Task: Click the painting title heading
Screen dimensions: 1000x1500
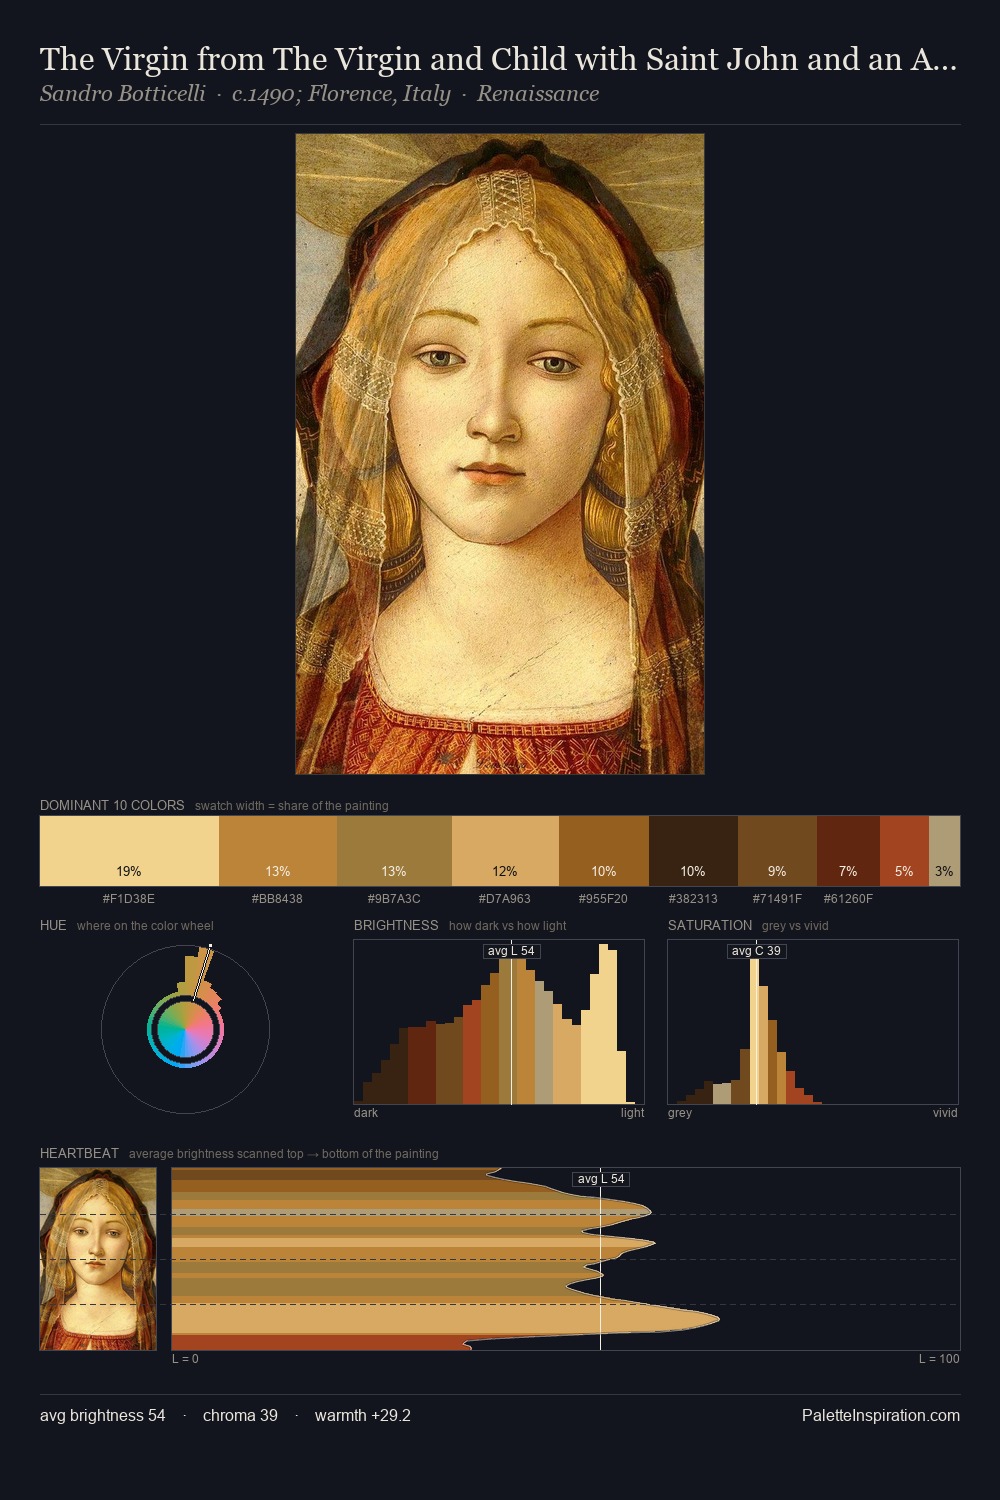Action: pyautogui.click(x=498, y=59)
